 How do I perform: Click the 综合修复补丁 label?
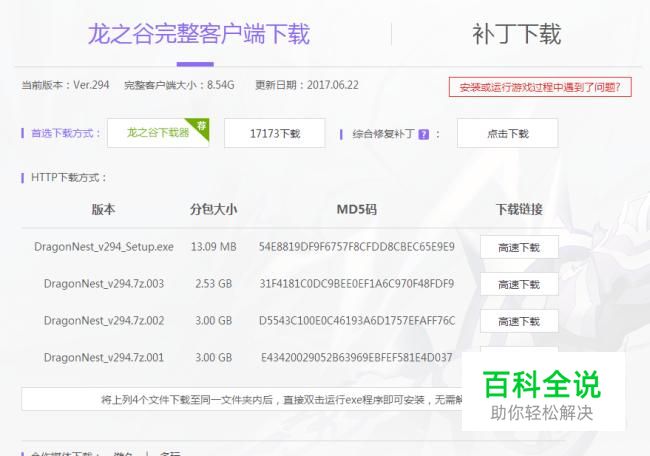(383, 134)
